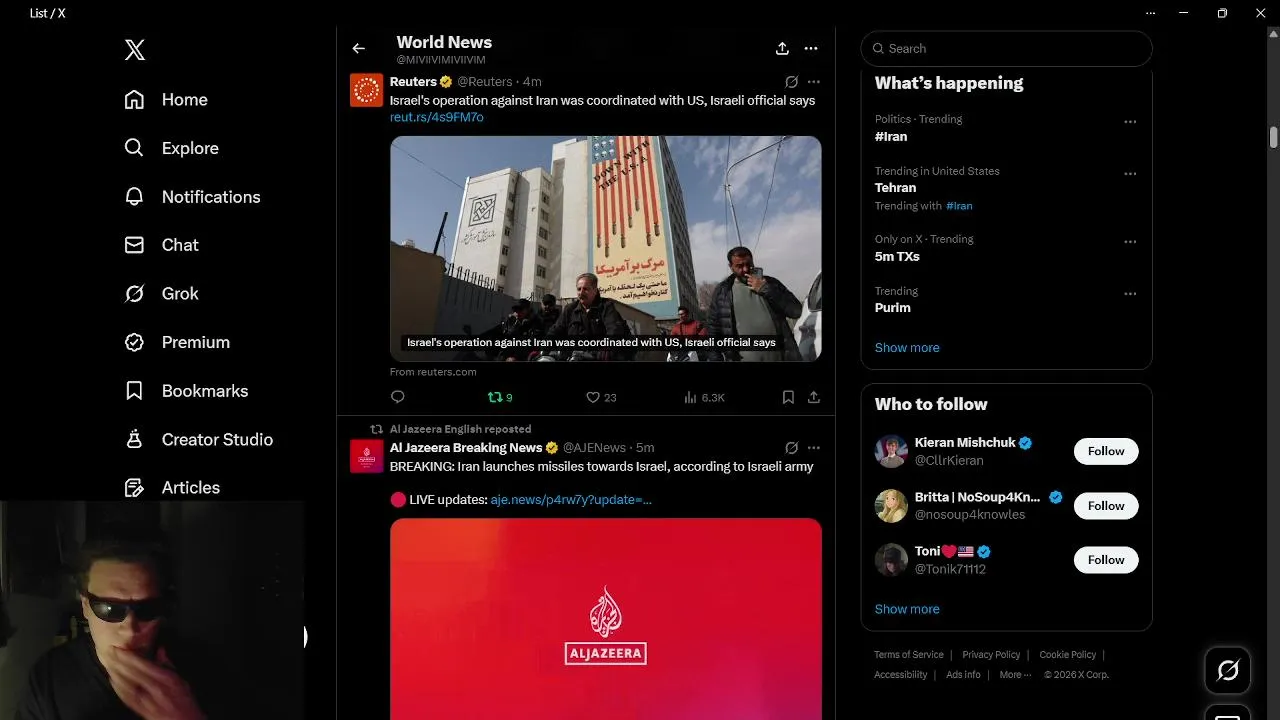Reply to the Reuters post
This screenshot has width=1280, height=720.
tap(398, 397)
